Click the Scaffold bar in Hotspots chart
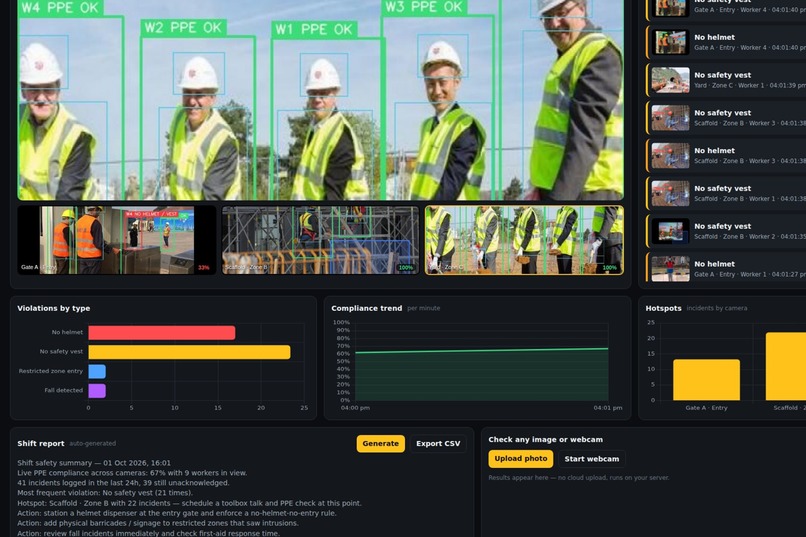This screenshot has width=806, height=537. [785, 366]
